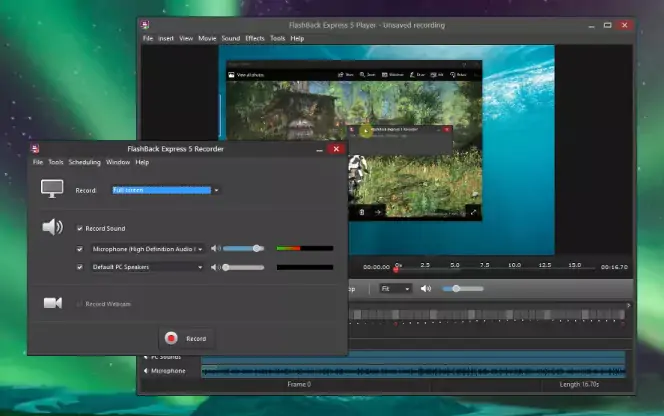The width and height of the screenshot is (664, 416).
Task: Open Tools menu in Player window
Action: tap(278, 39)
